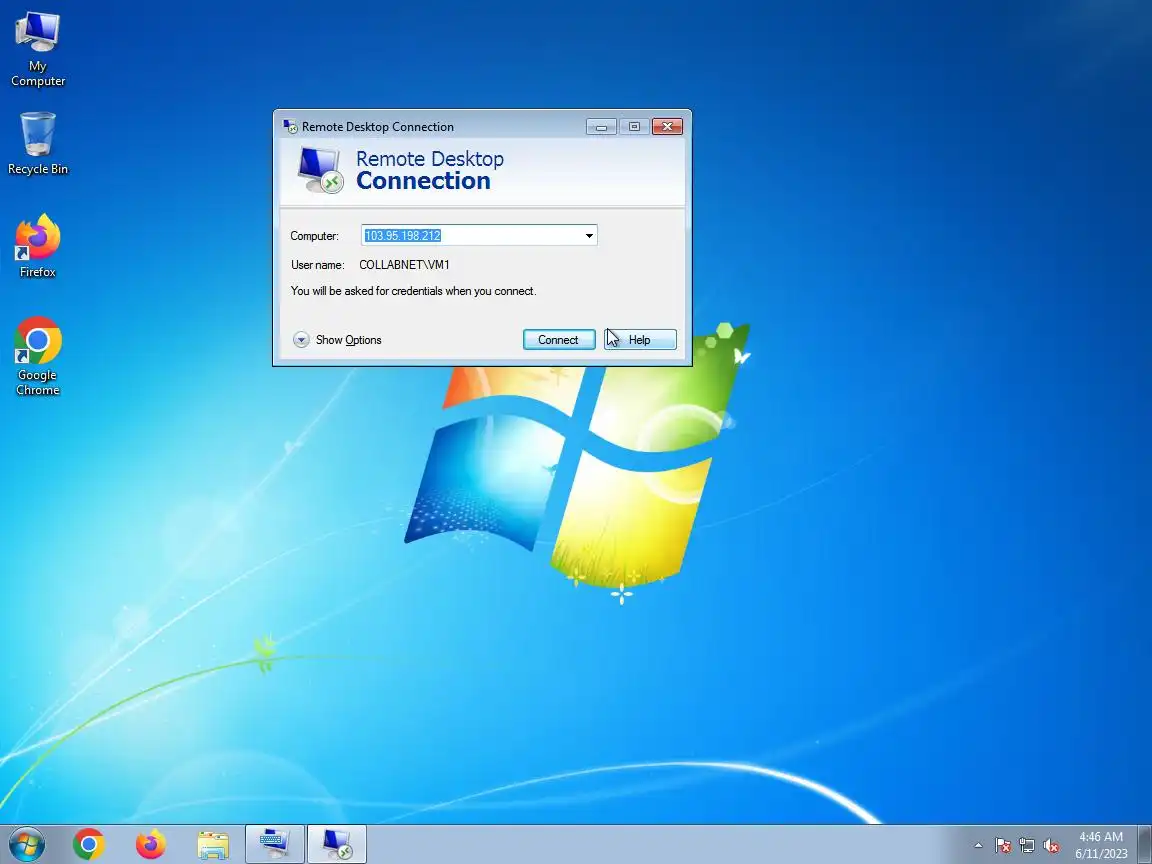Click the Show Desktop strip beside the clock
The height and width of the screenshot is (864, 1152).
tap(1144, 844)
